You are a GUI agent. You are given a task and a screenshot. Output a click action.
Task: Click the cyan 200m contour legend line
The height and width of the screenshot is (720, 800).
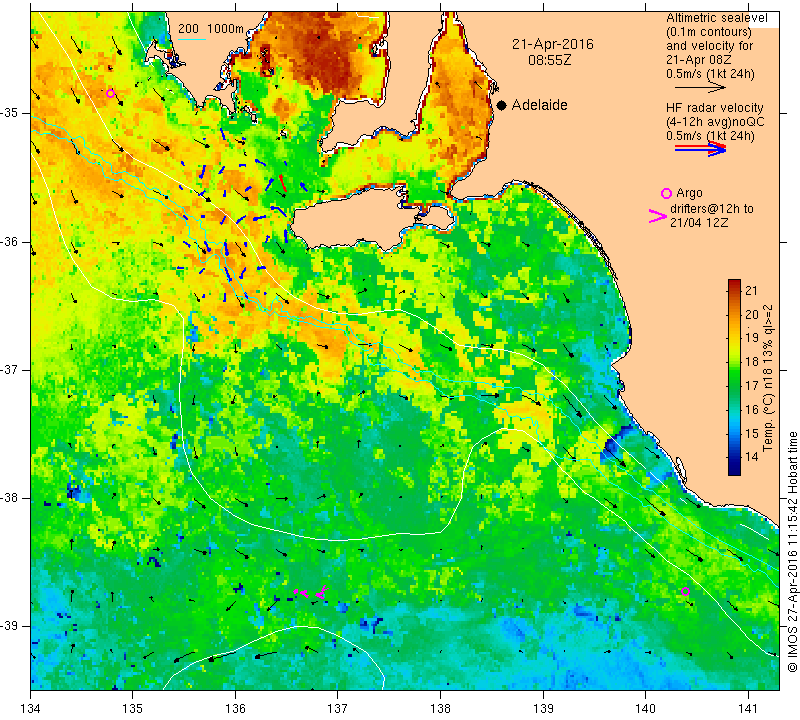[192, 38]
